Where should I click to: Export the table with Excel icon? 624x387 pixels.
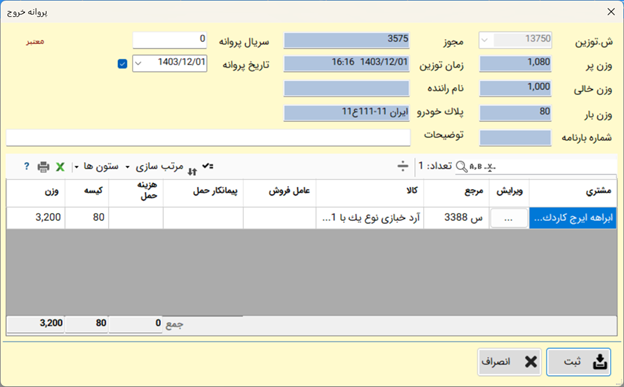60,166
